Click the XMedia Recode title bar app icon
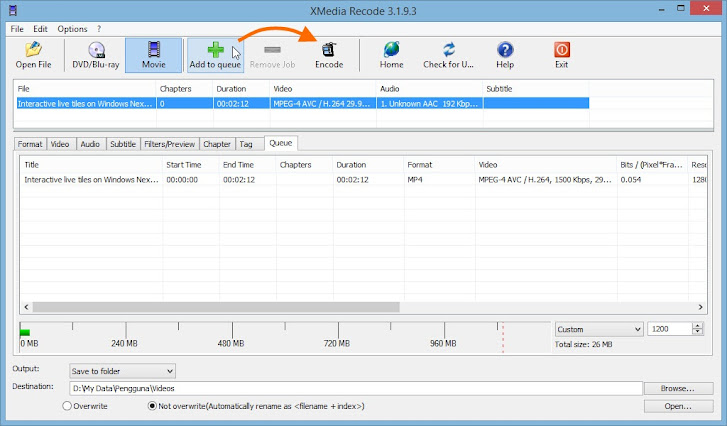The image size is (727, 426). [x=13, y=10]
